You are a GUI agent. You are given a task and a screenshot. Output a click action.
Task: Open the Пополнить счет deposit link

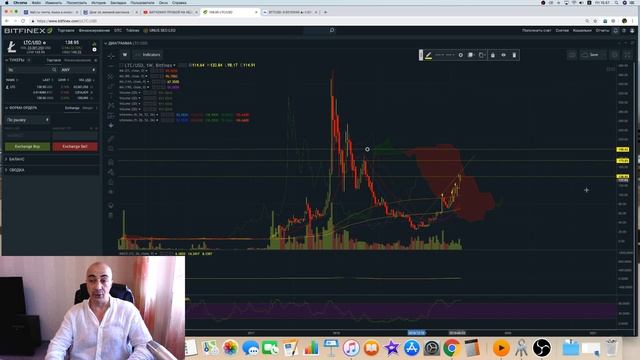(x=537, y=31)
